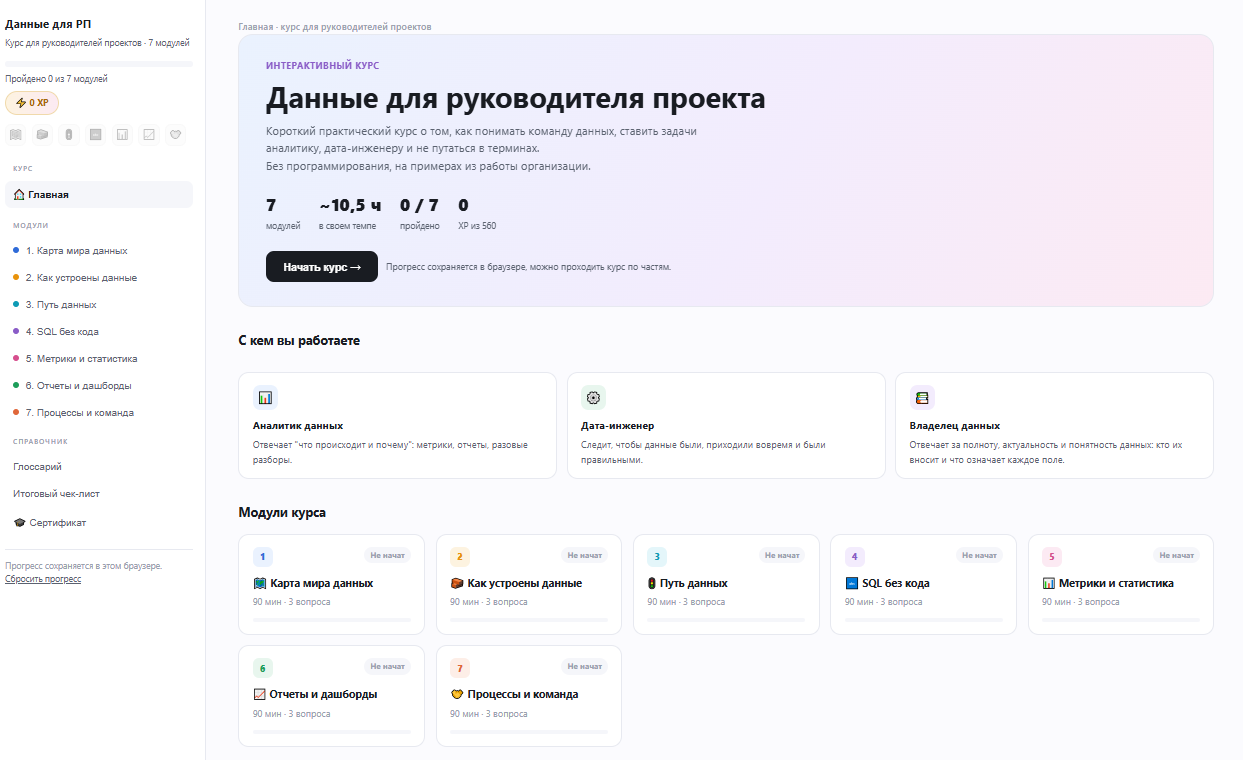
Task: Open sidebar module 3. Путь данных
Action: click(99, 304)
